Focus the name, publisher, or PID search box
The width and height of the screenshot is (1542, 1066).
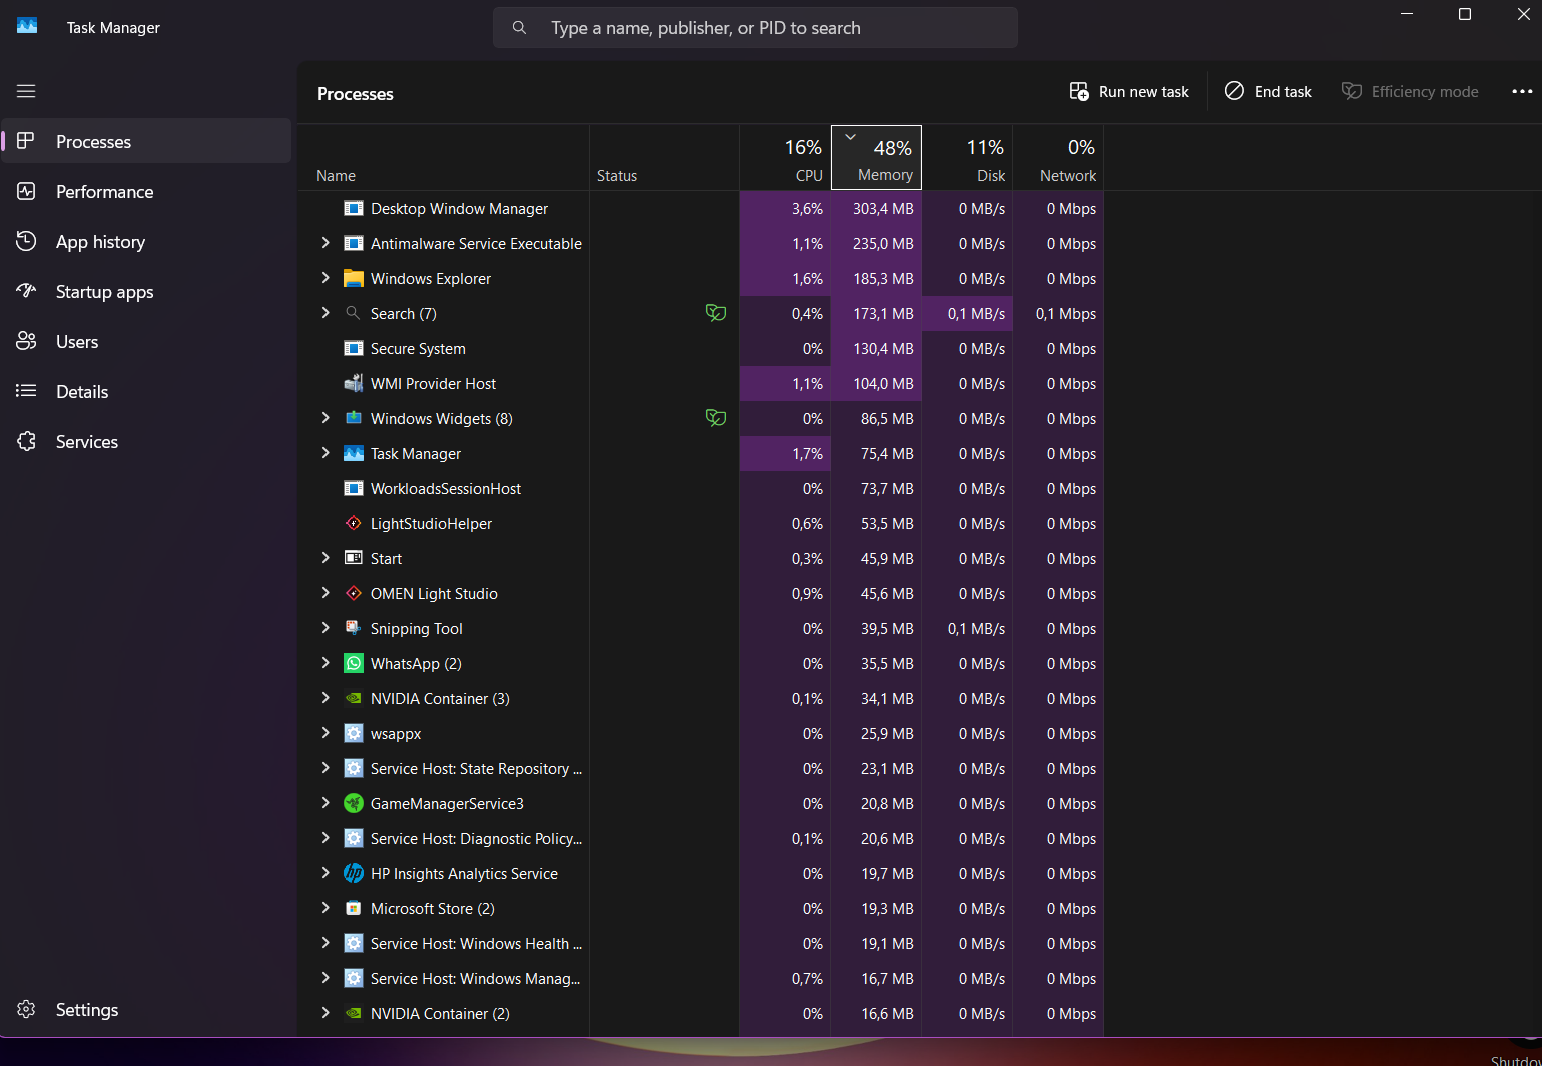(755, 28)
